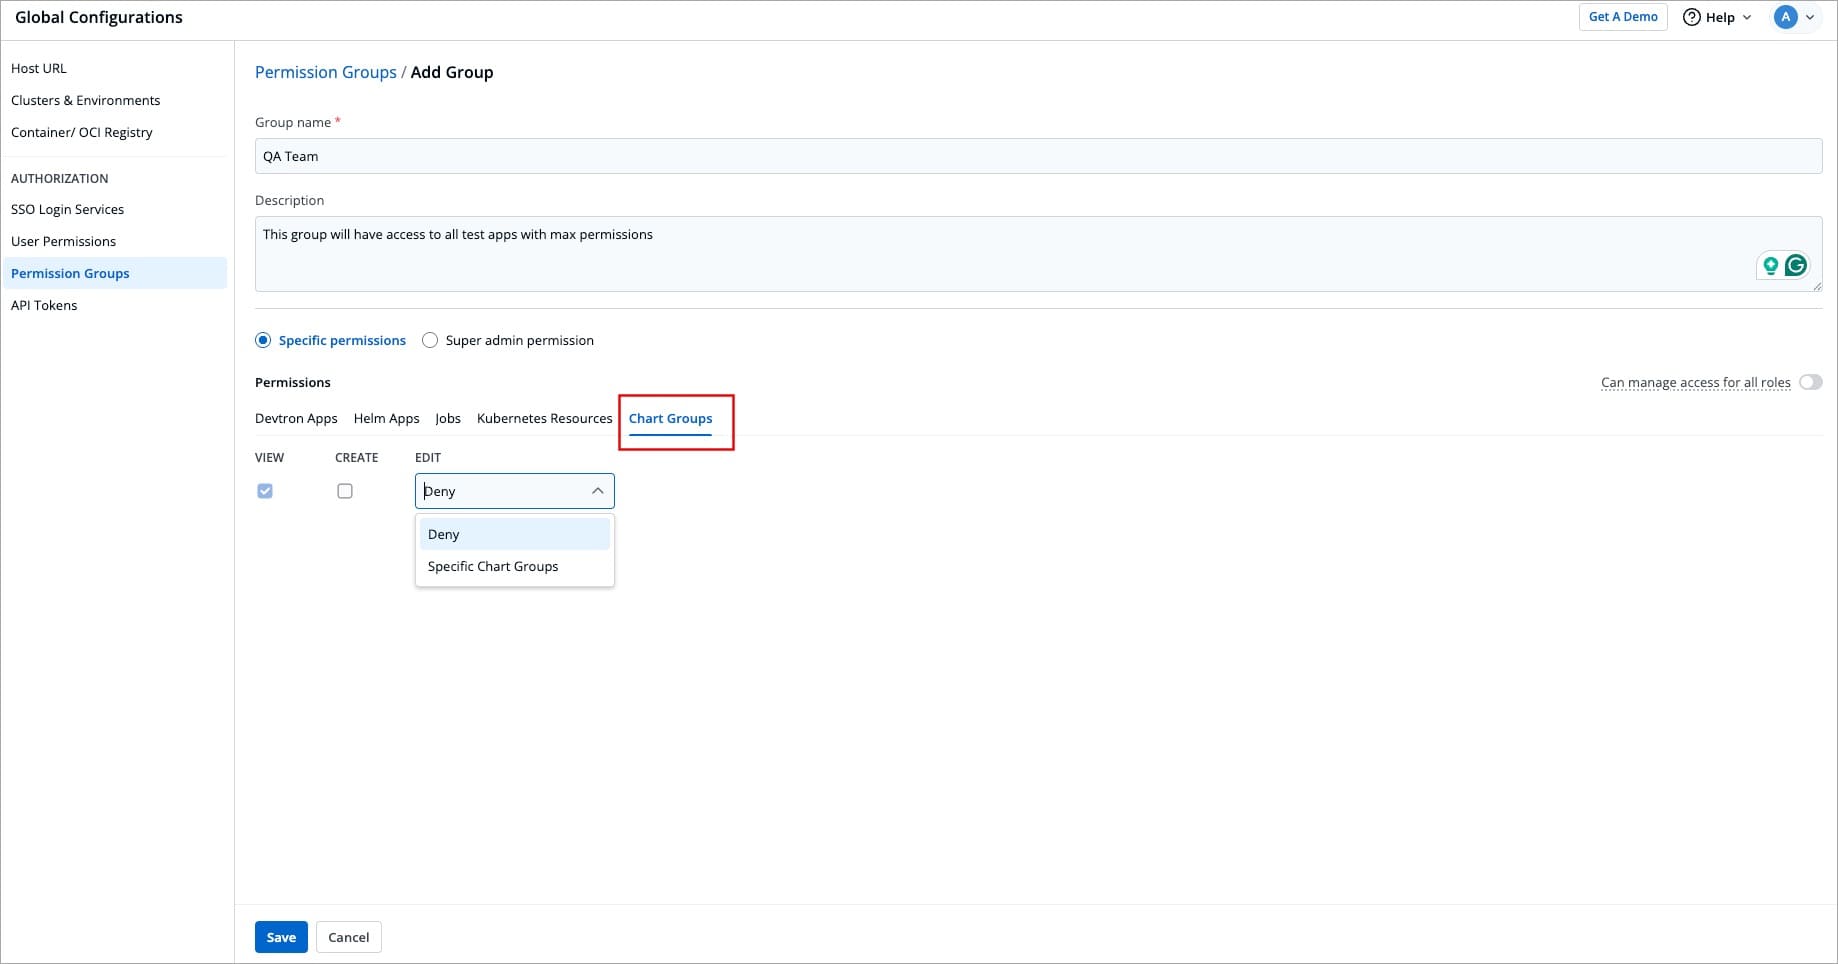Select Super admin permission option

point(430,340)
